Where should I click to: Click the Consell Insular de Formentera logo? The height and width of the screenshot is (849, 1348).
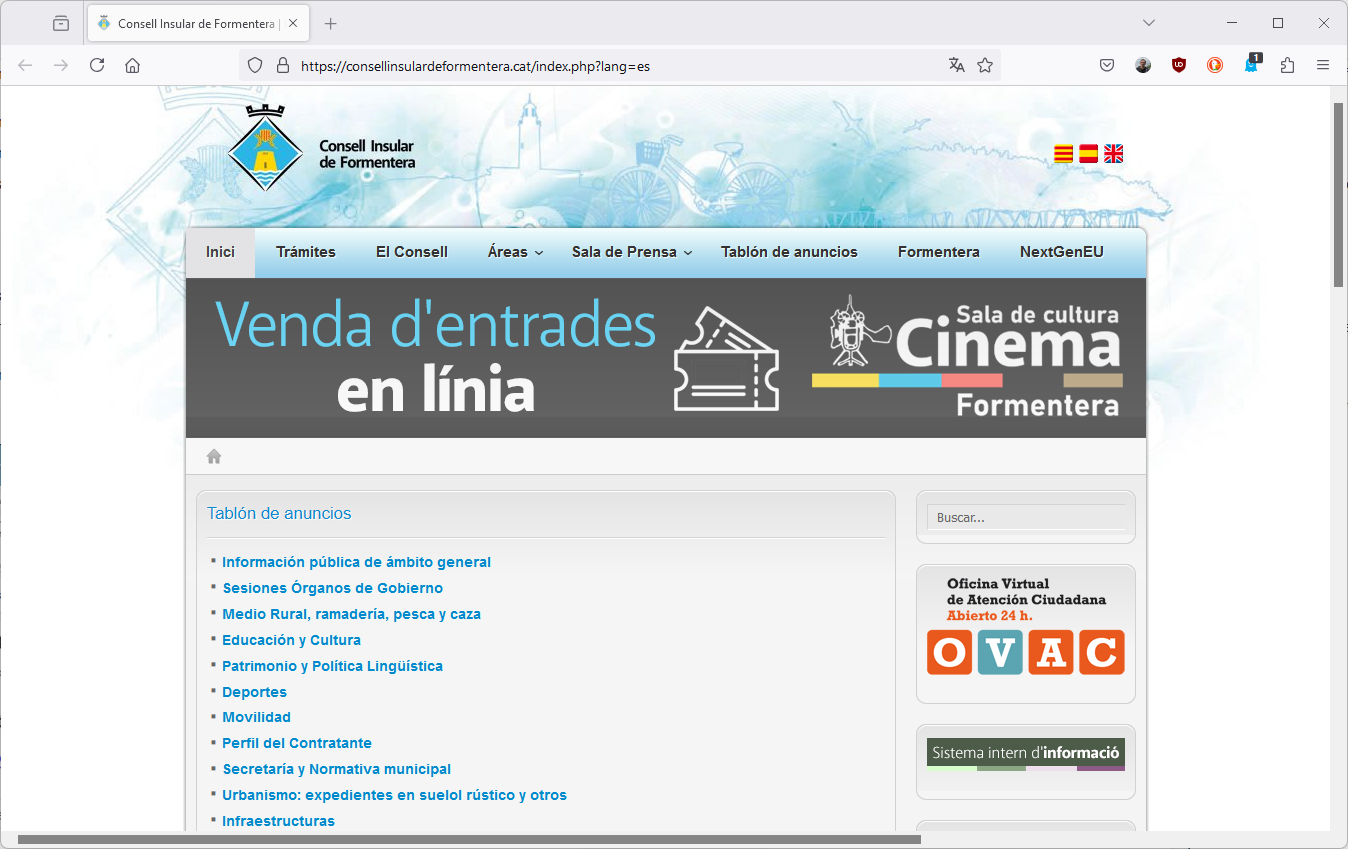click(x=321, y=149)
